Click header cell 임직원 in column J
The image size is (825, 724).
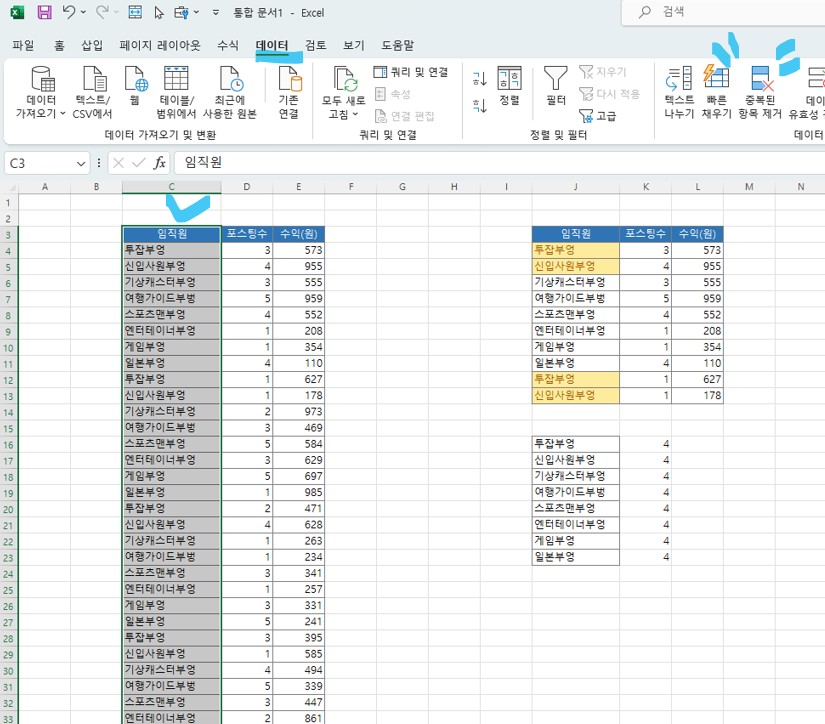(576, 234)
